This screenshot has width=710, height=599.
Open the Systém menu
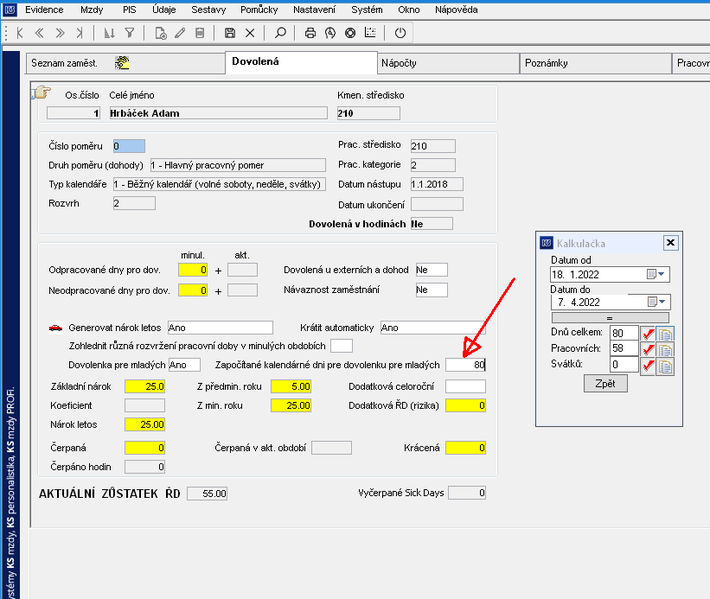pyautogui.click(x=367, y=10)
